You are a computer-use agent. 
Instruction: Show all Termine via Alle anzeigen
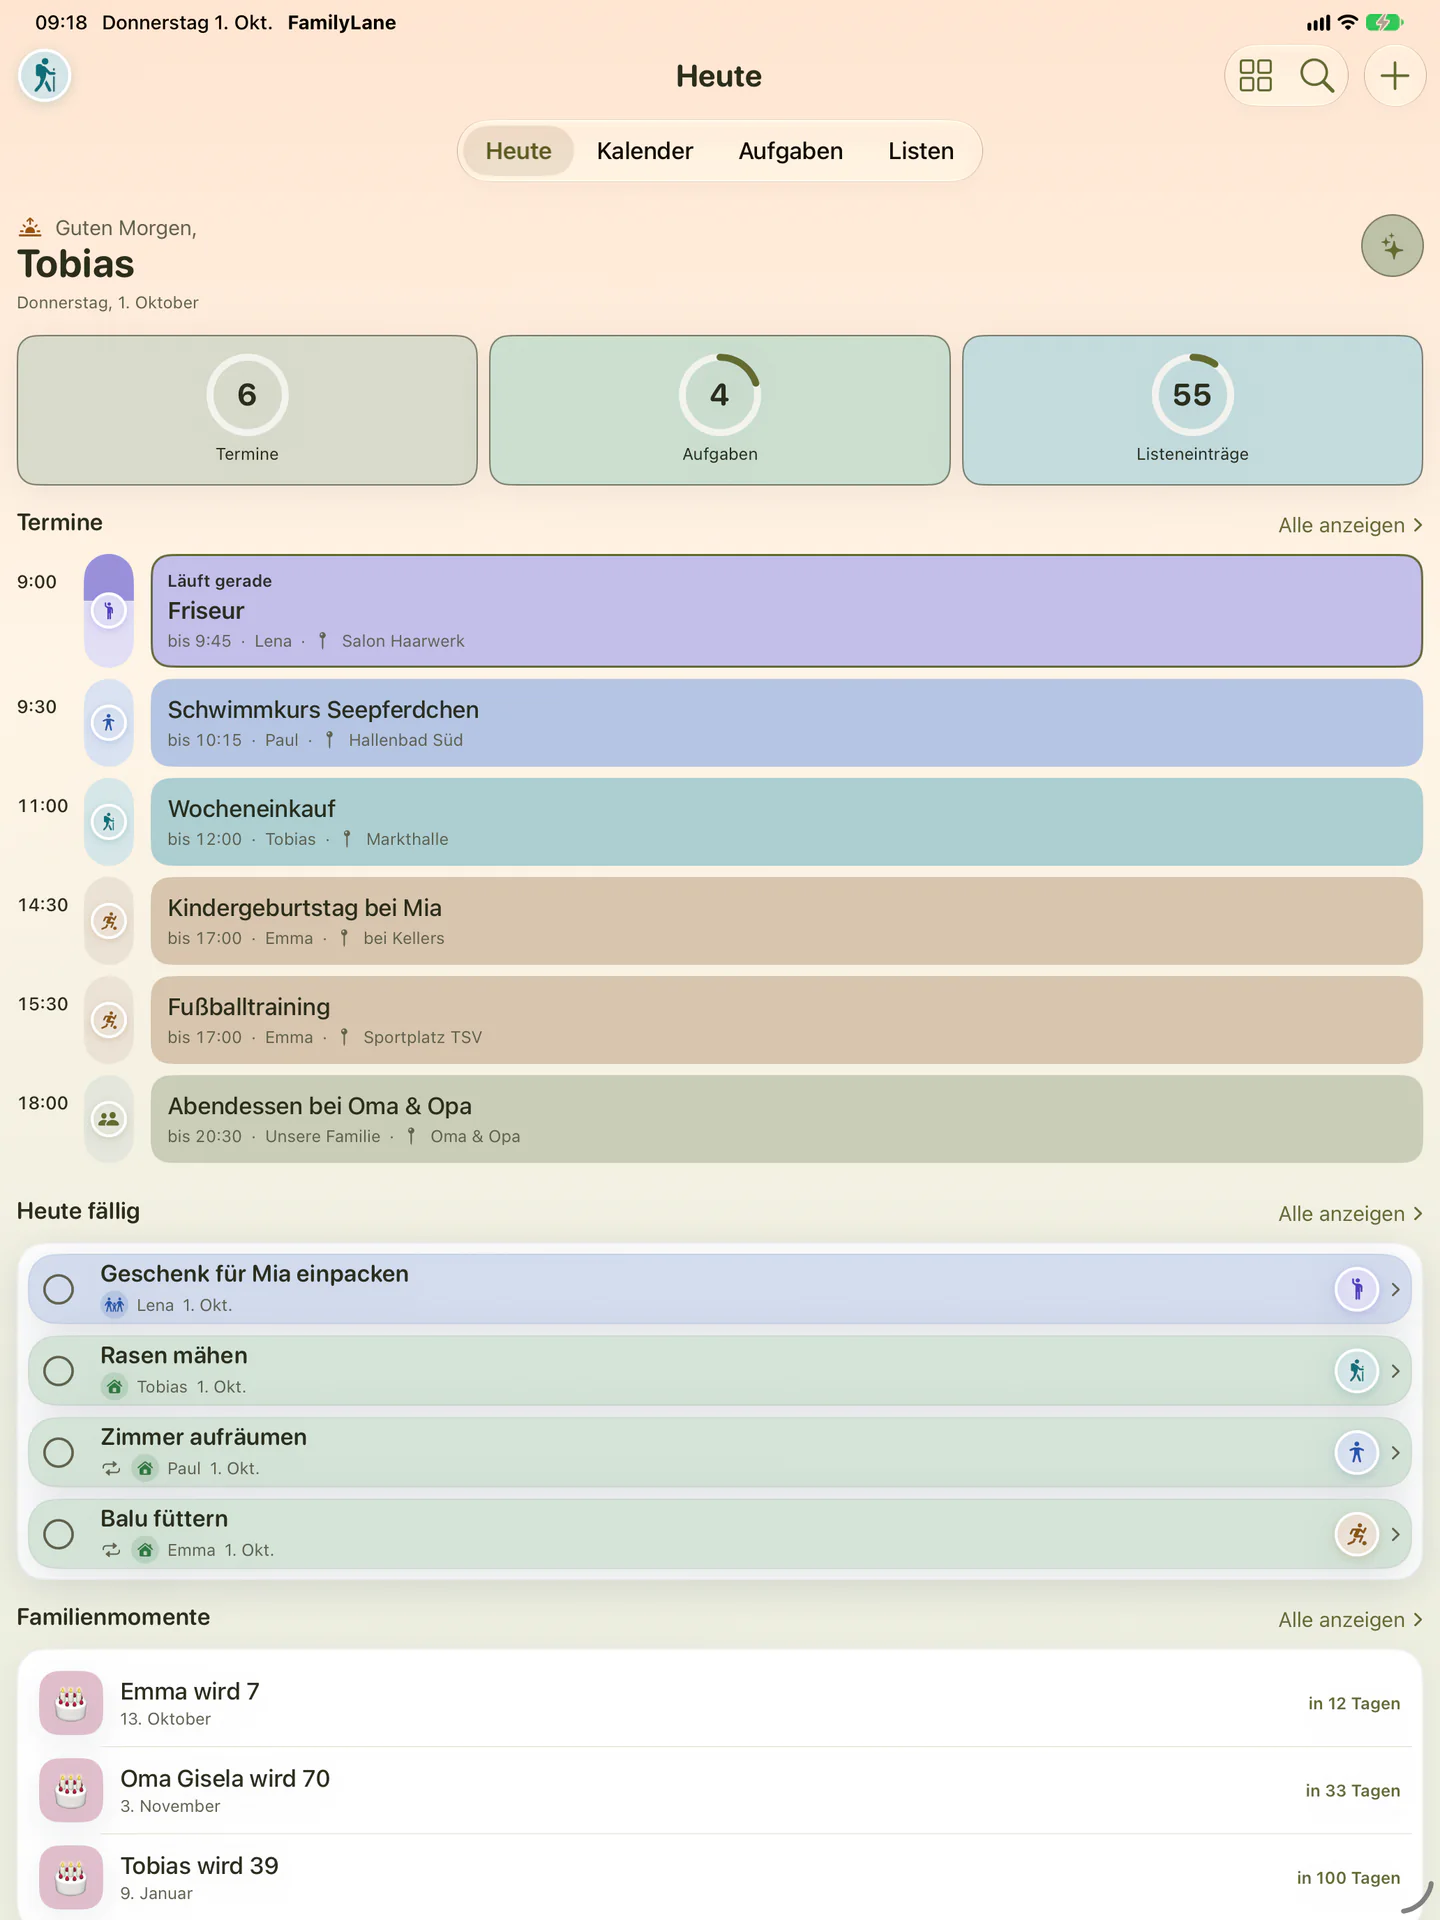tap(1350, 525)
